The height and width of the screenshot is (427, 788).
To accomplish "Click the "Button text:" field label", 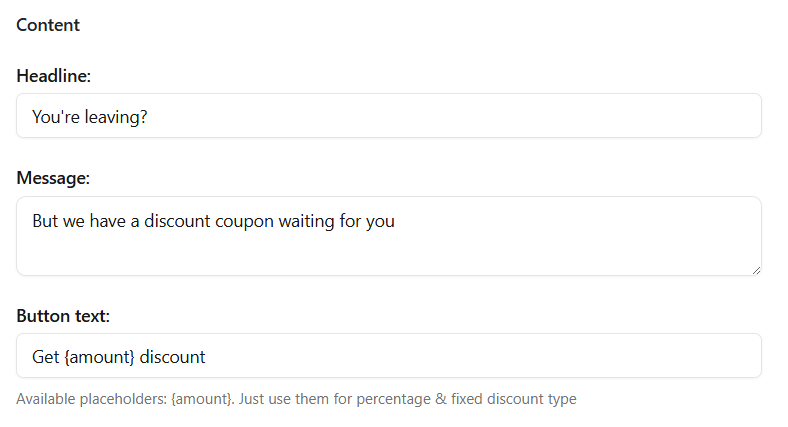I will pyautogui.click(x=63, y=315).
